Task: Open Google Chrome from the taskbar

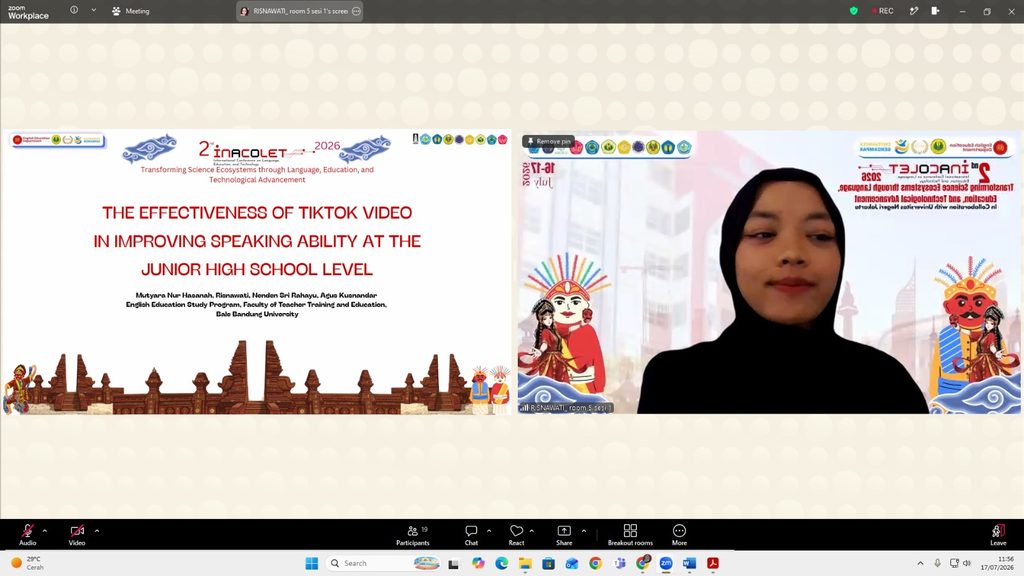Action: point(596,563)
